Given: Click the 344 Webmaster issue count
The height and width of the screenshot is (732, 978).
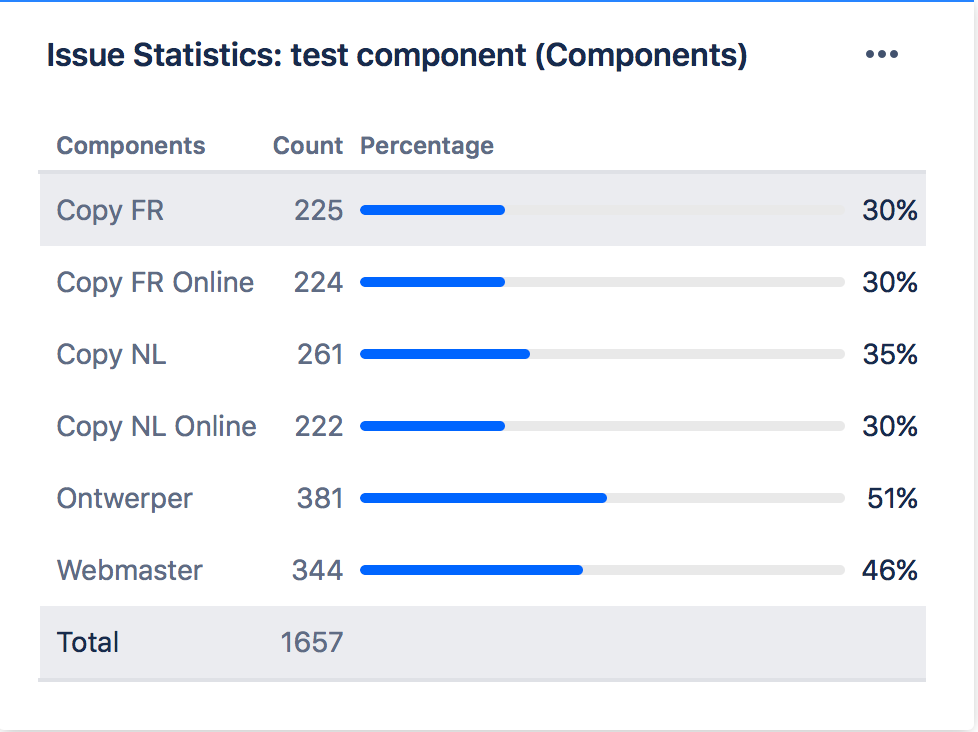Looking at the screenshot, I should click(317, 571).
